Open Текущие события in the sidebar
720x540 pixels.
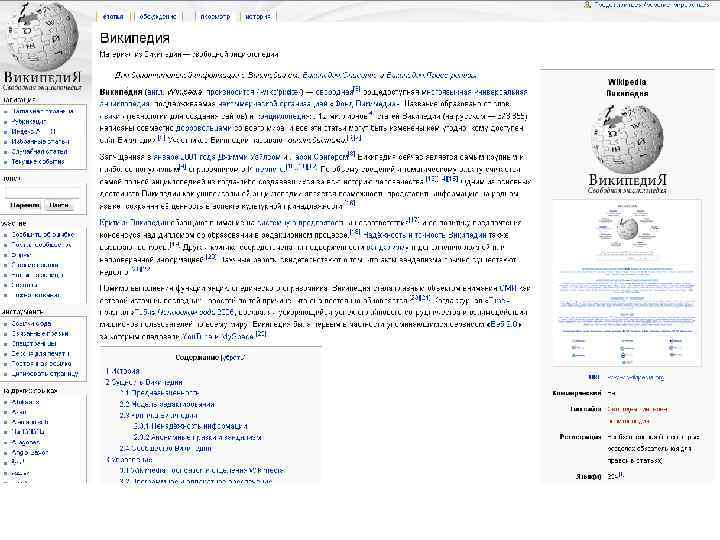(x=38, y=162)
